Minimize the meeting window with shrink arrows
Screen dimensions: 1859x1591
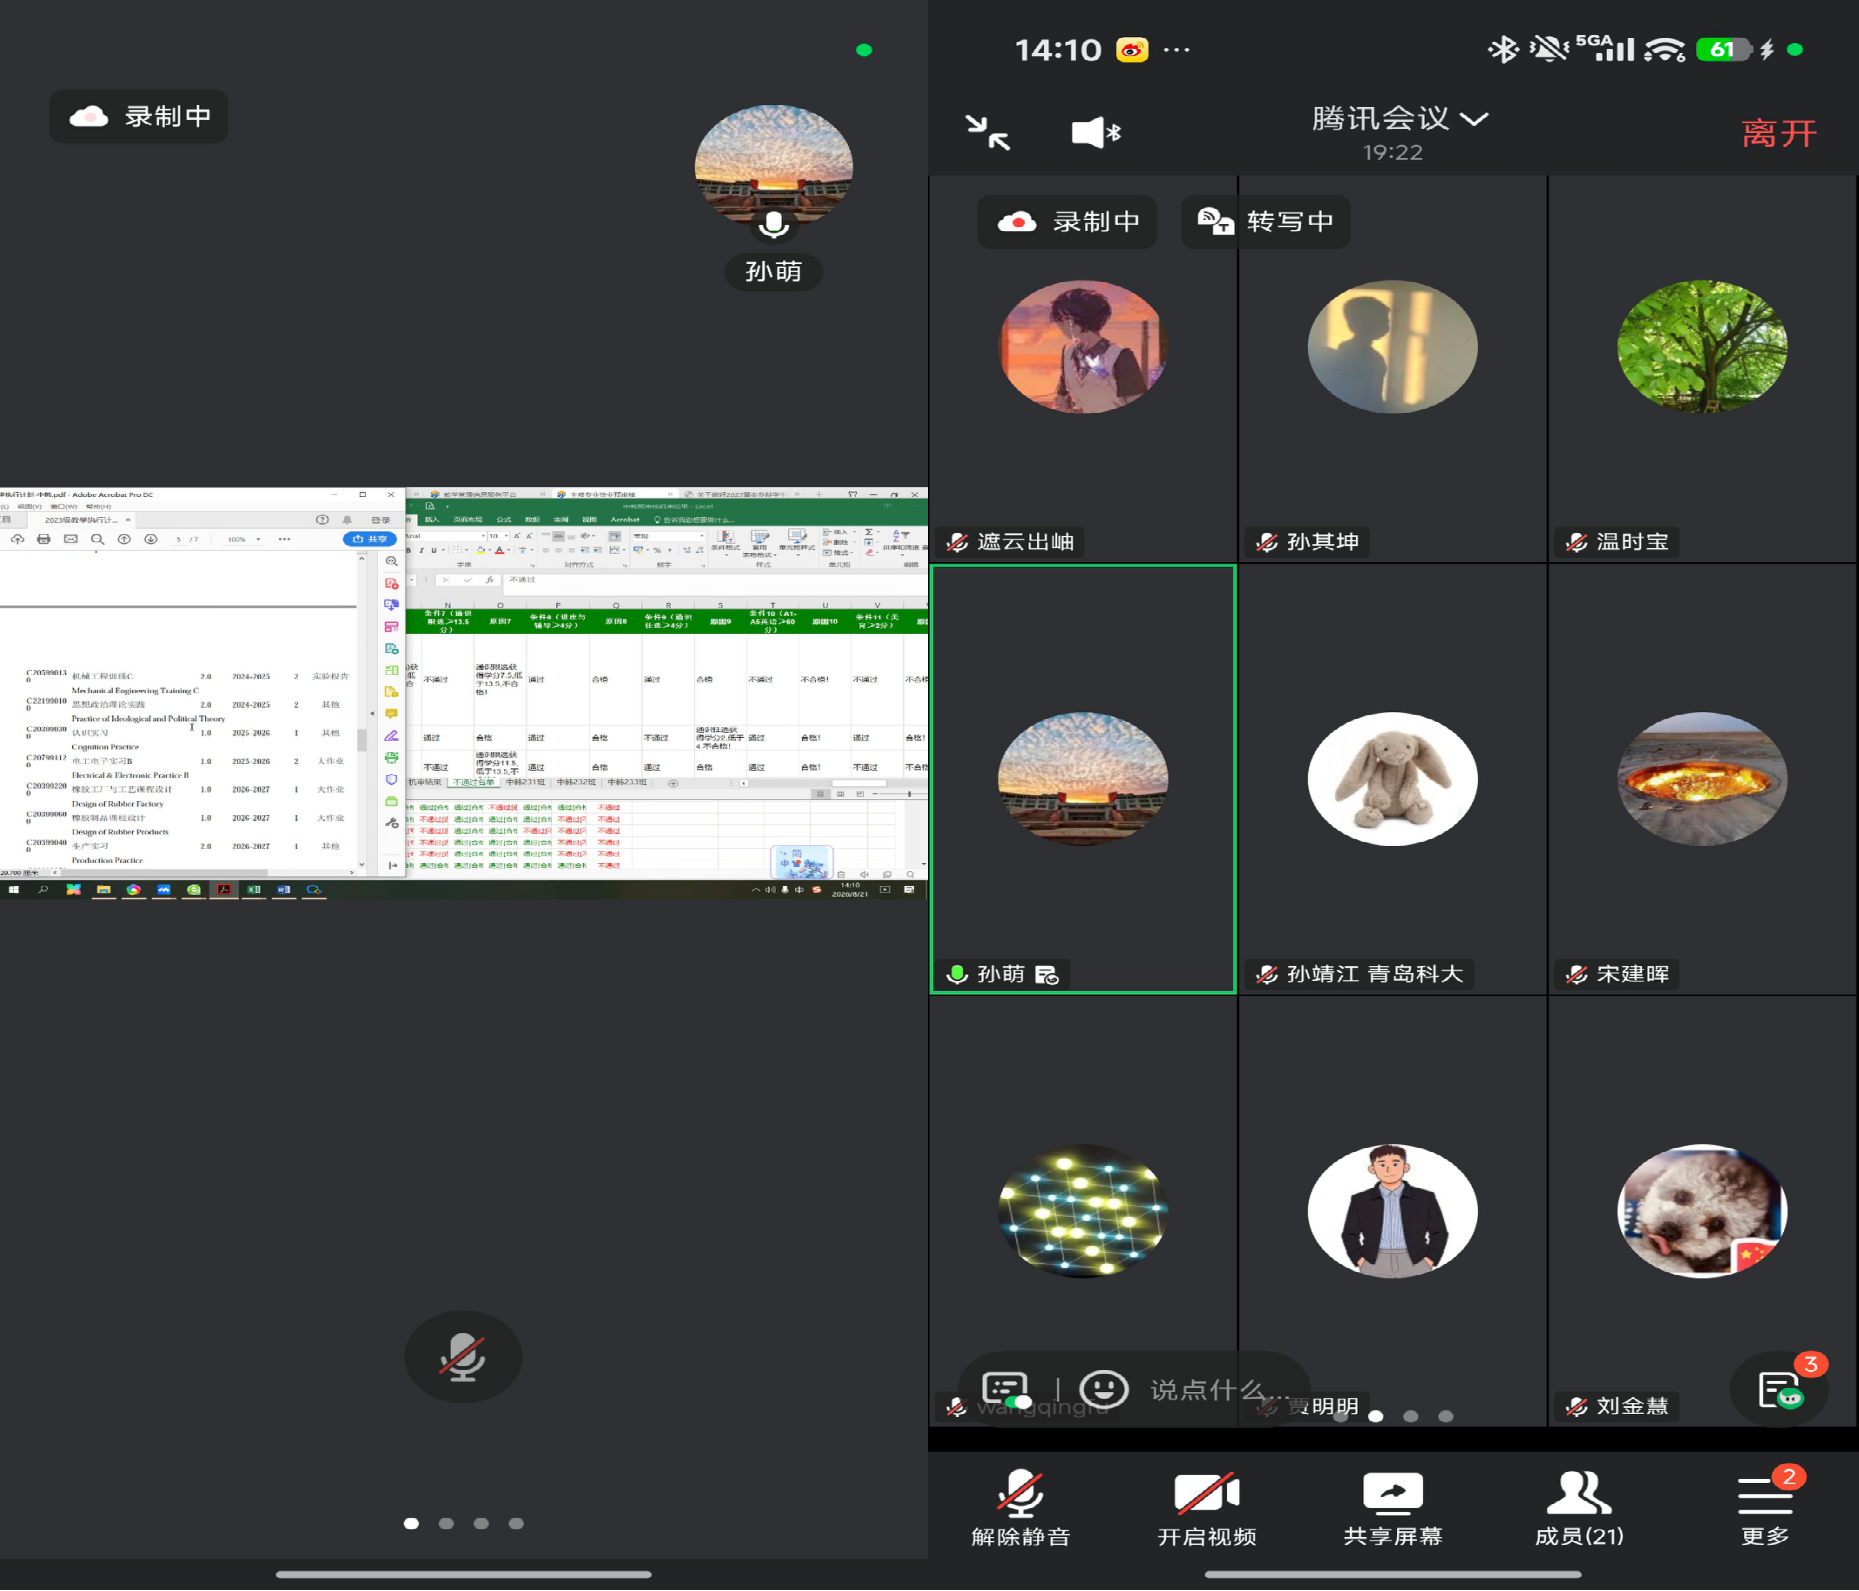point(987,132)
